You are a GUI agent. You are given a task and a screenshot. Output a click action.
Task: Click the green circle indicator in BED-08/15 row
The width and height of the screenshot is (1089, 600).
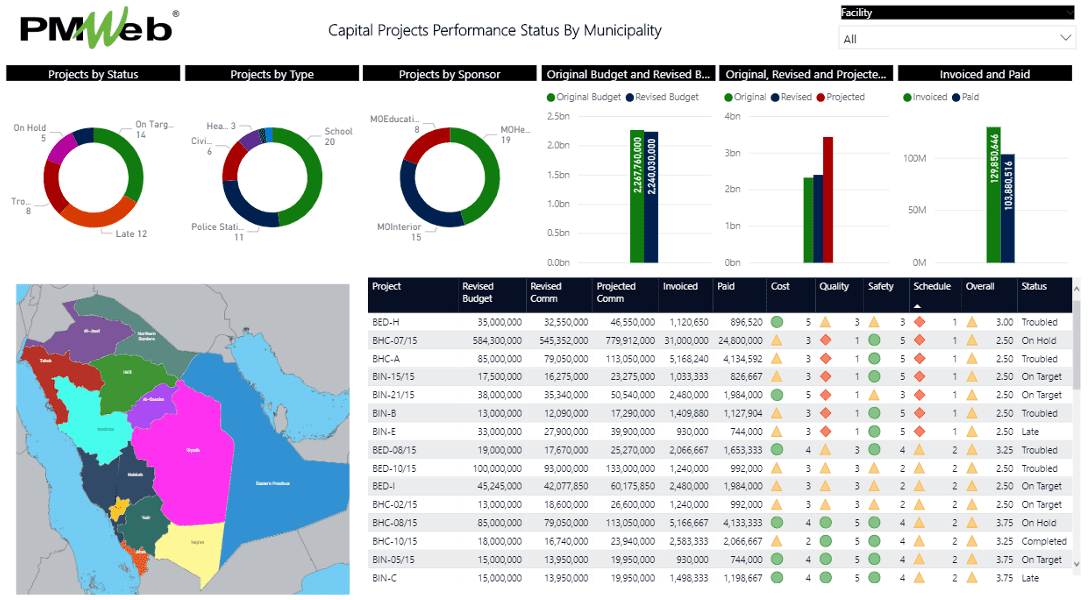click(x=778, y=449)
